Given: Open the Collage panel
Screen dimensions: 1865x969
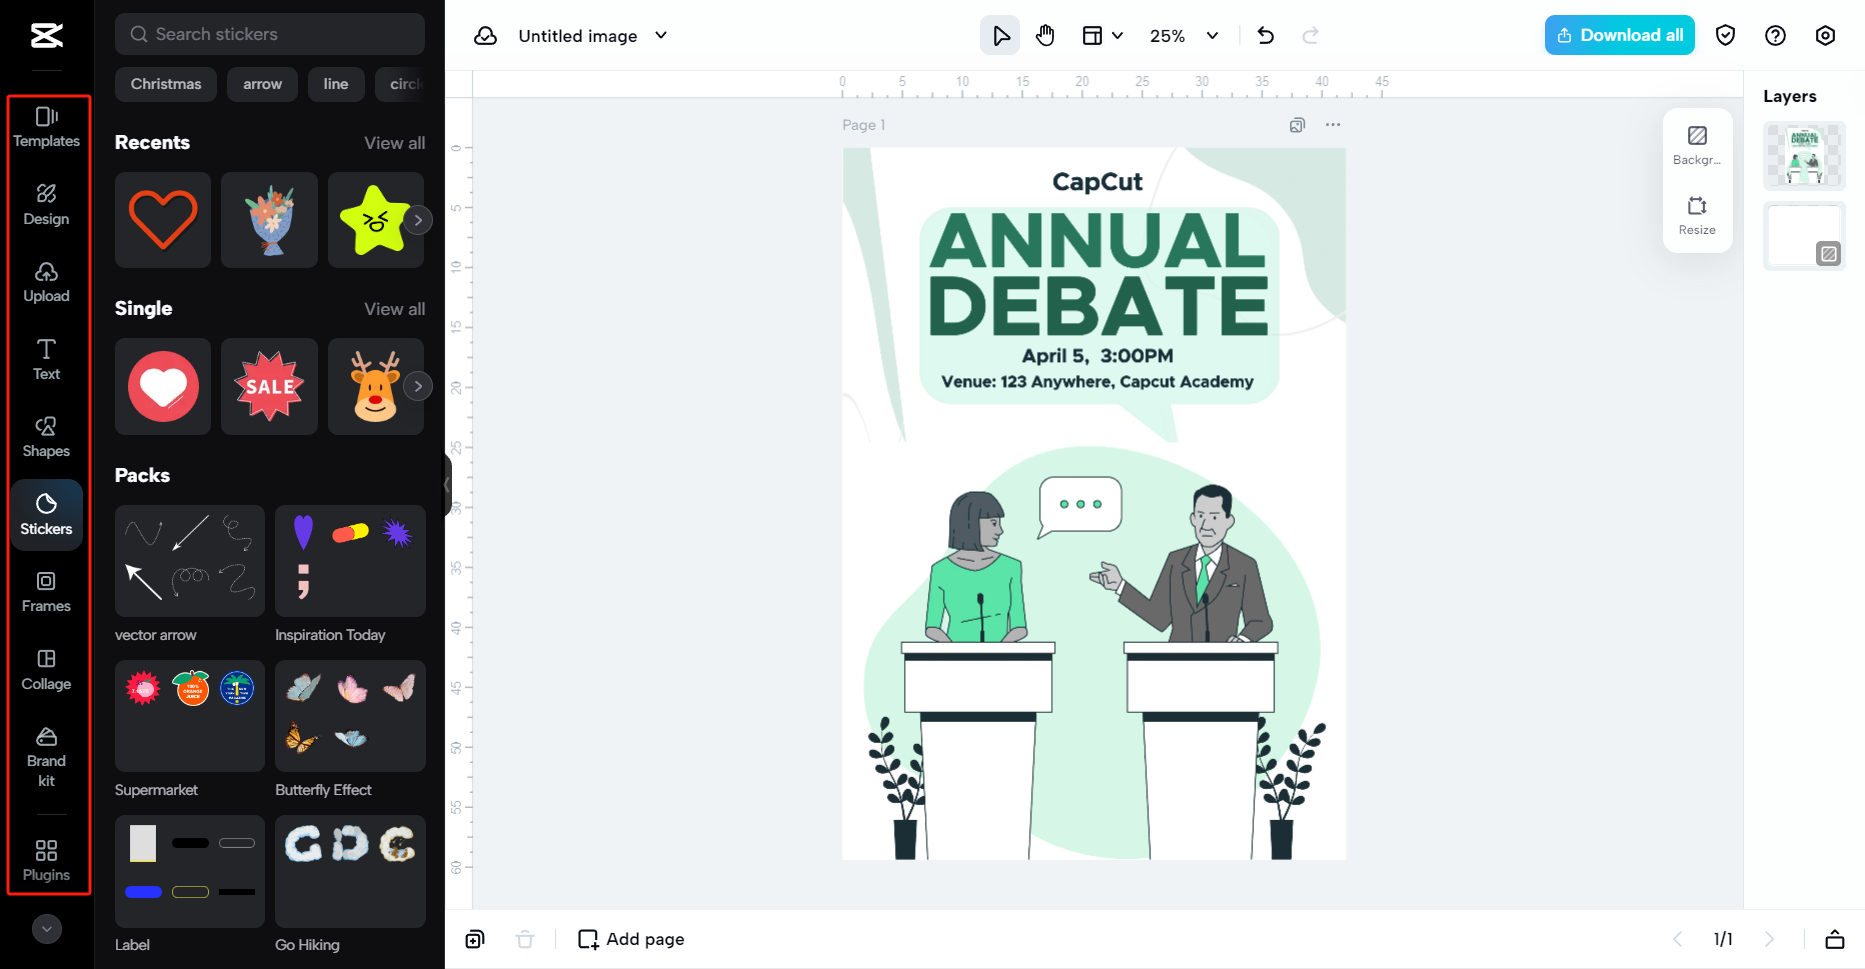Looking at the screenshot, I should [46, 670].
